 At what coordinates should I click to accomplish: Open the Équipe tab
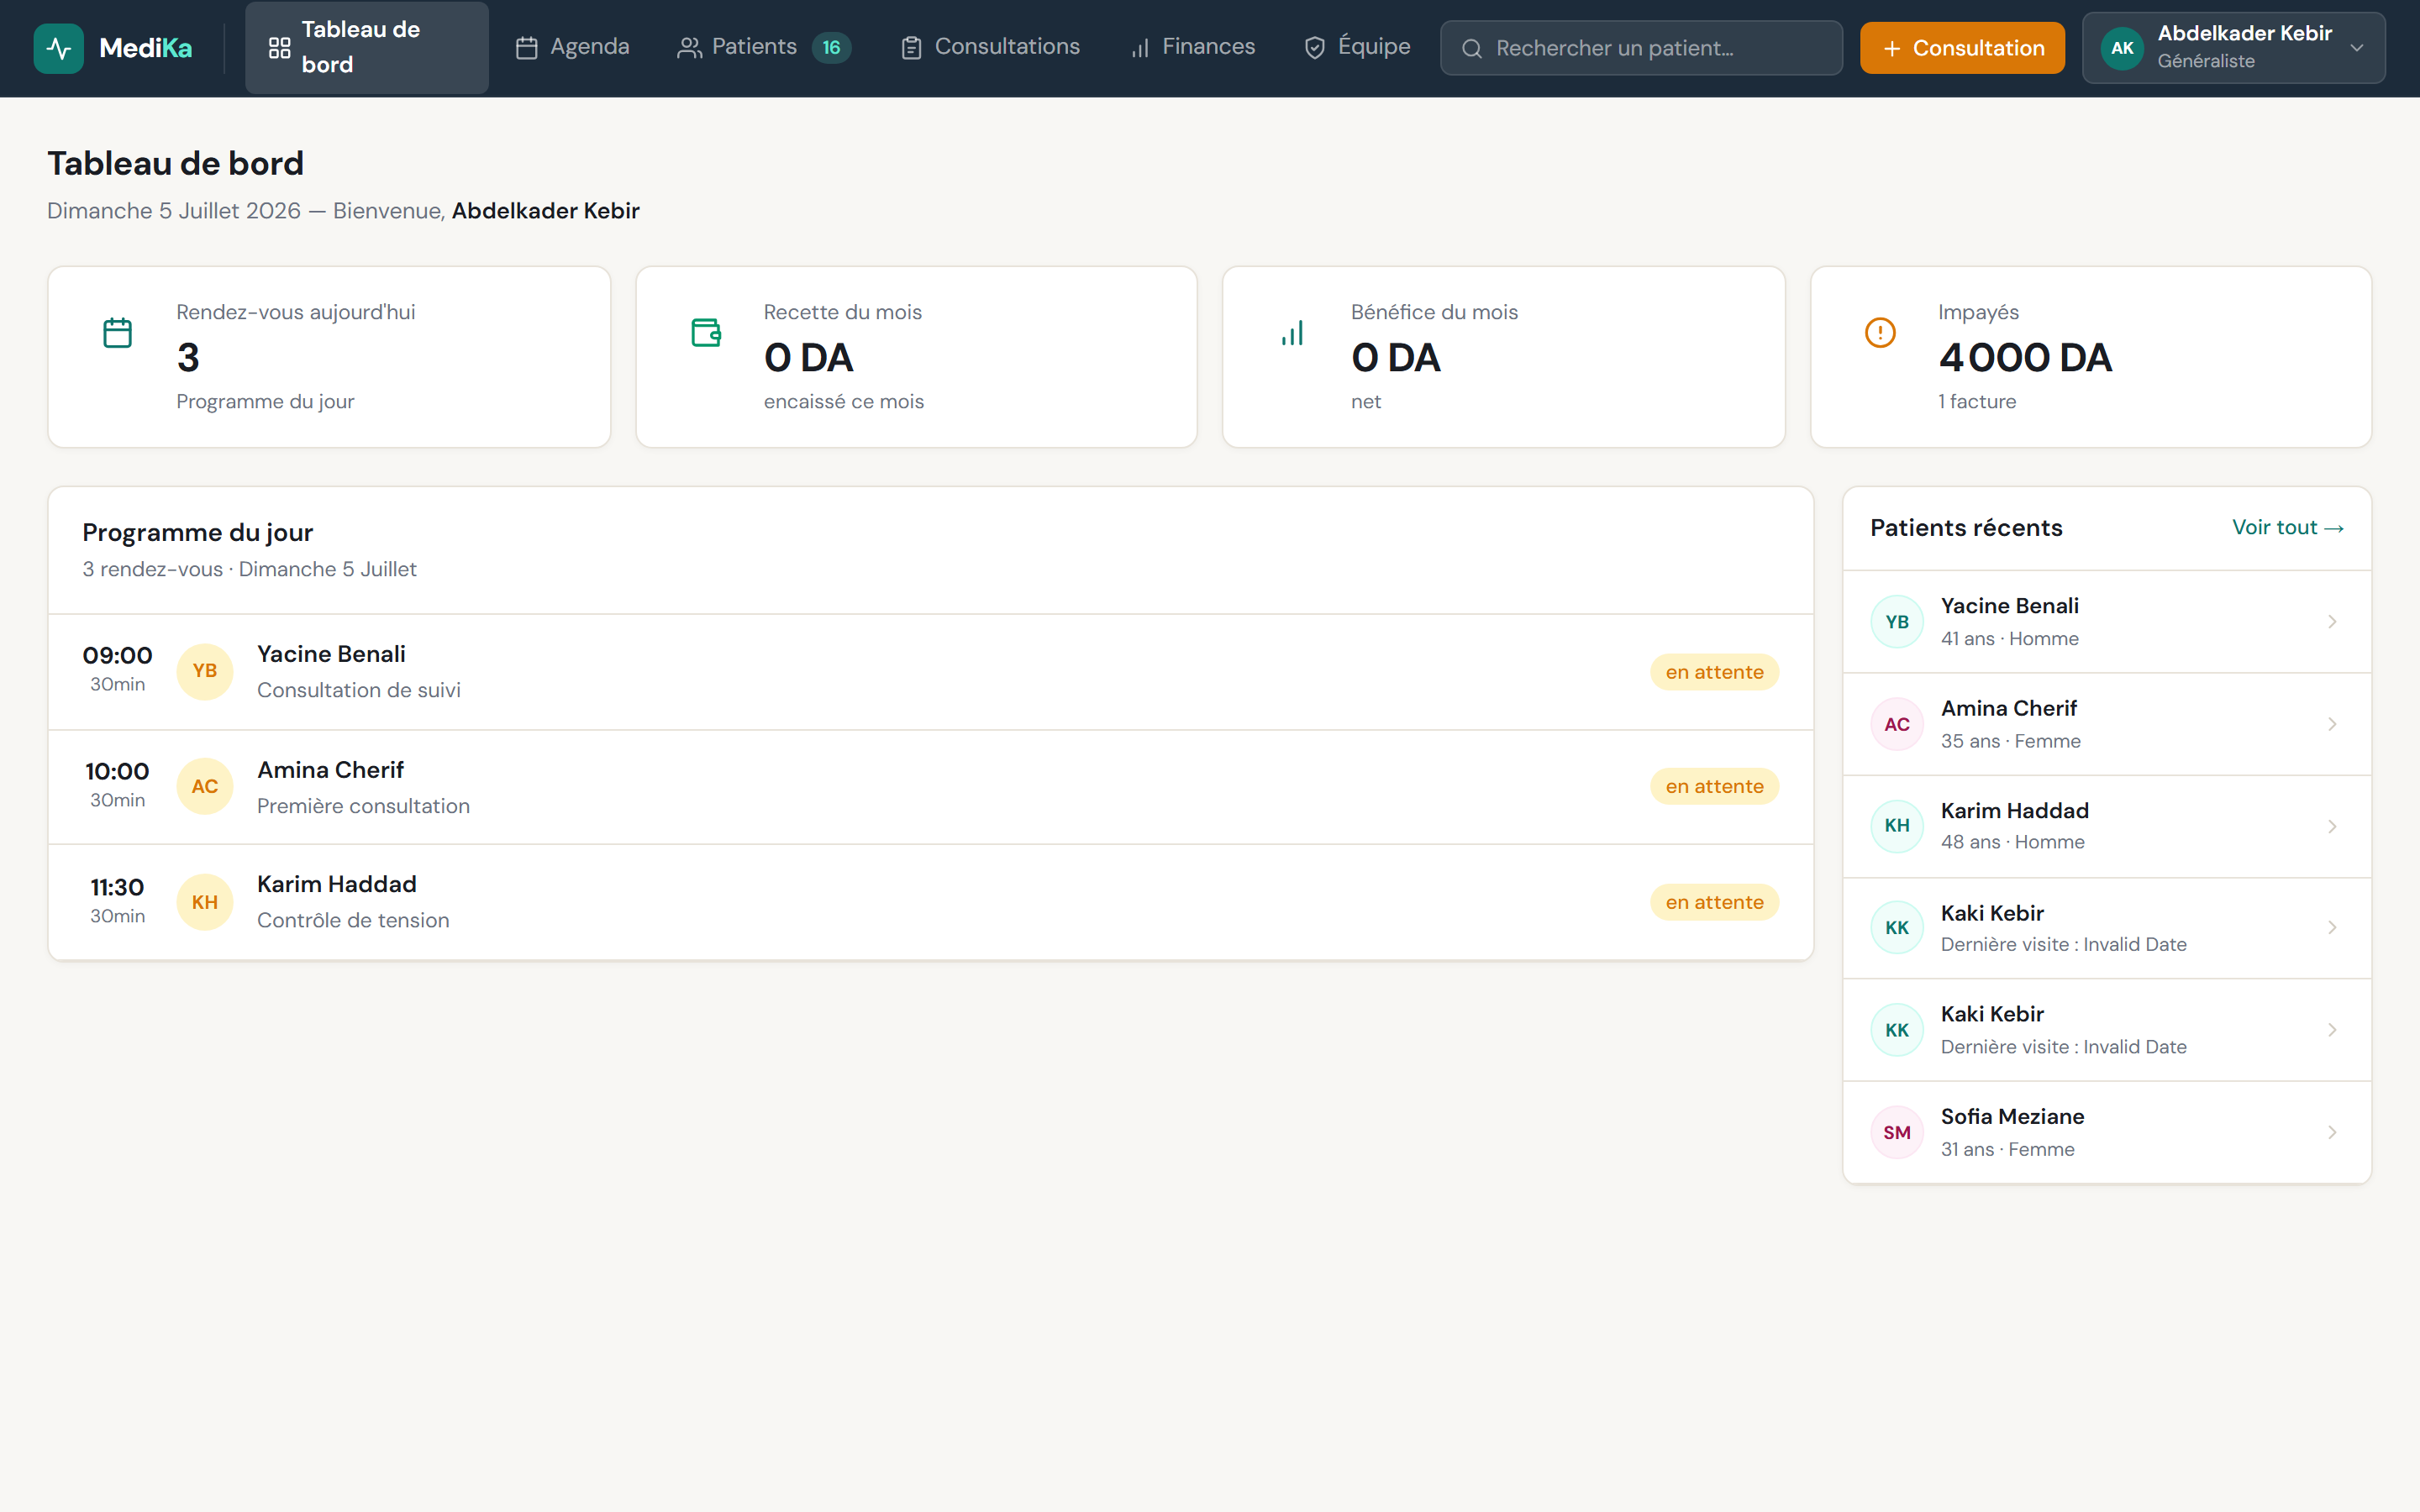click(x=1357, y=47)
